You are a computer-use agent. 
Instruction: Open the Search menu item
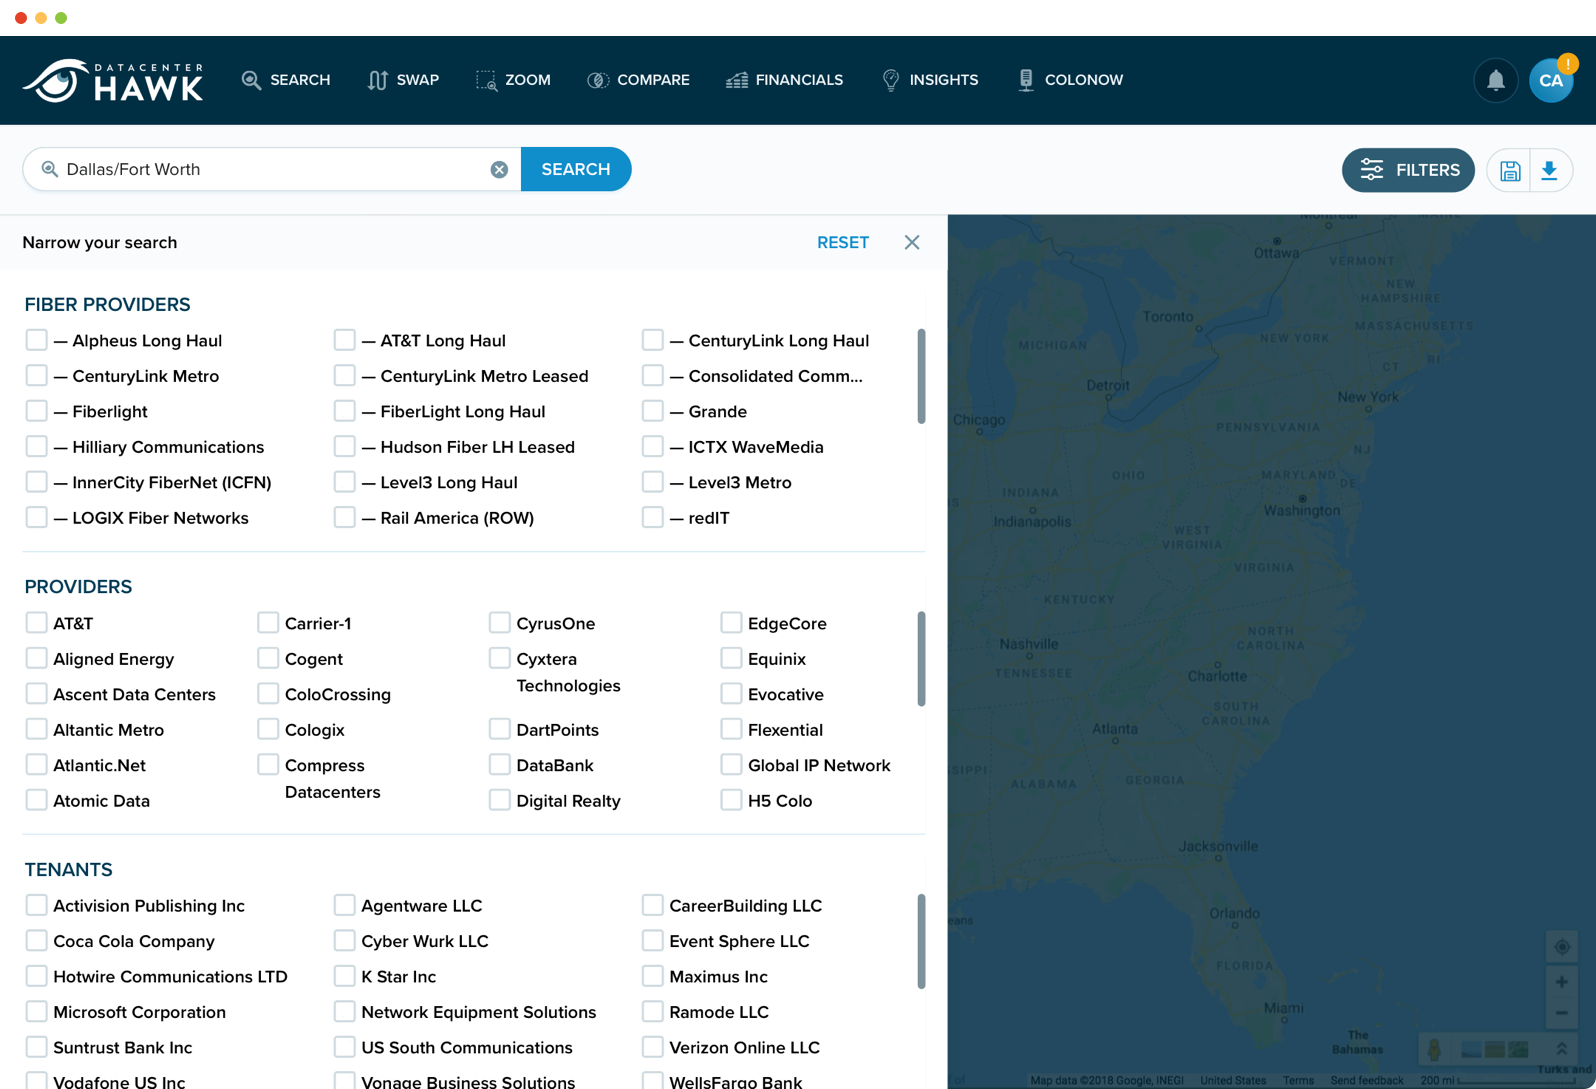point(285,80)
